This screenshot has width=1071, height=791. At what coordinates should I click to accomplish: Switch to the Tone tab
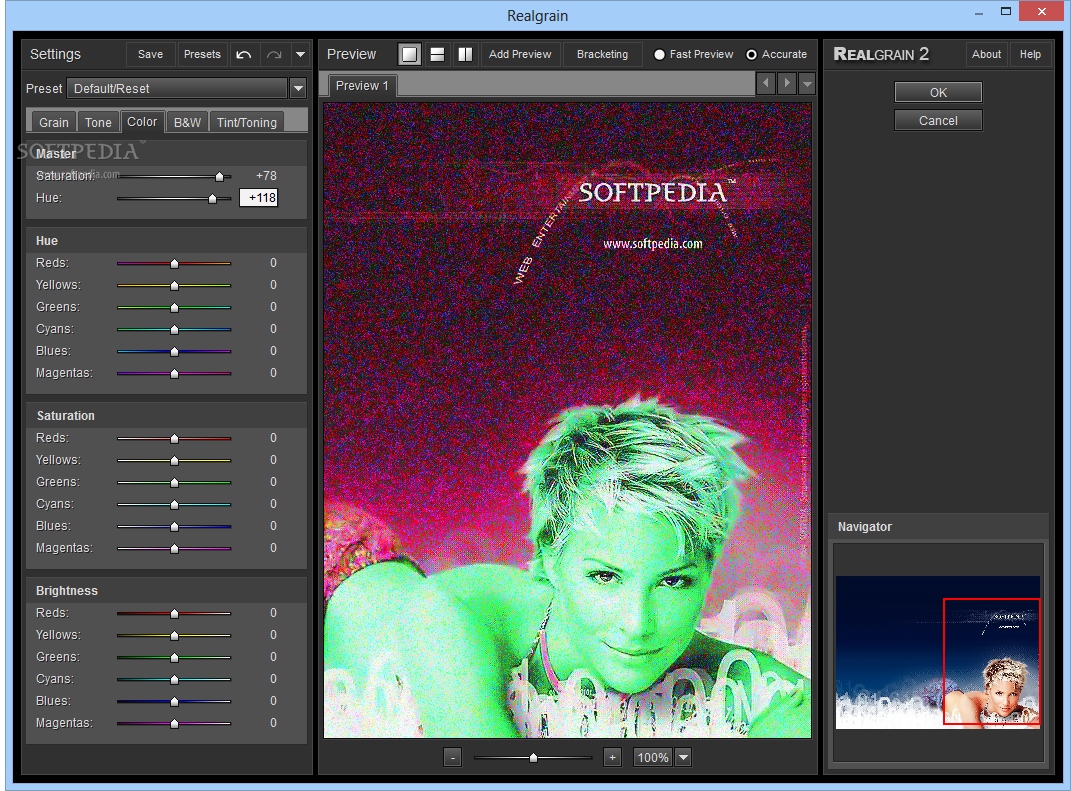point(98,122)
